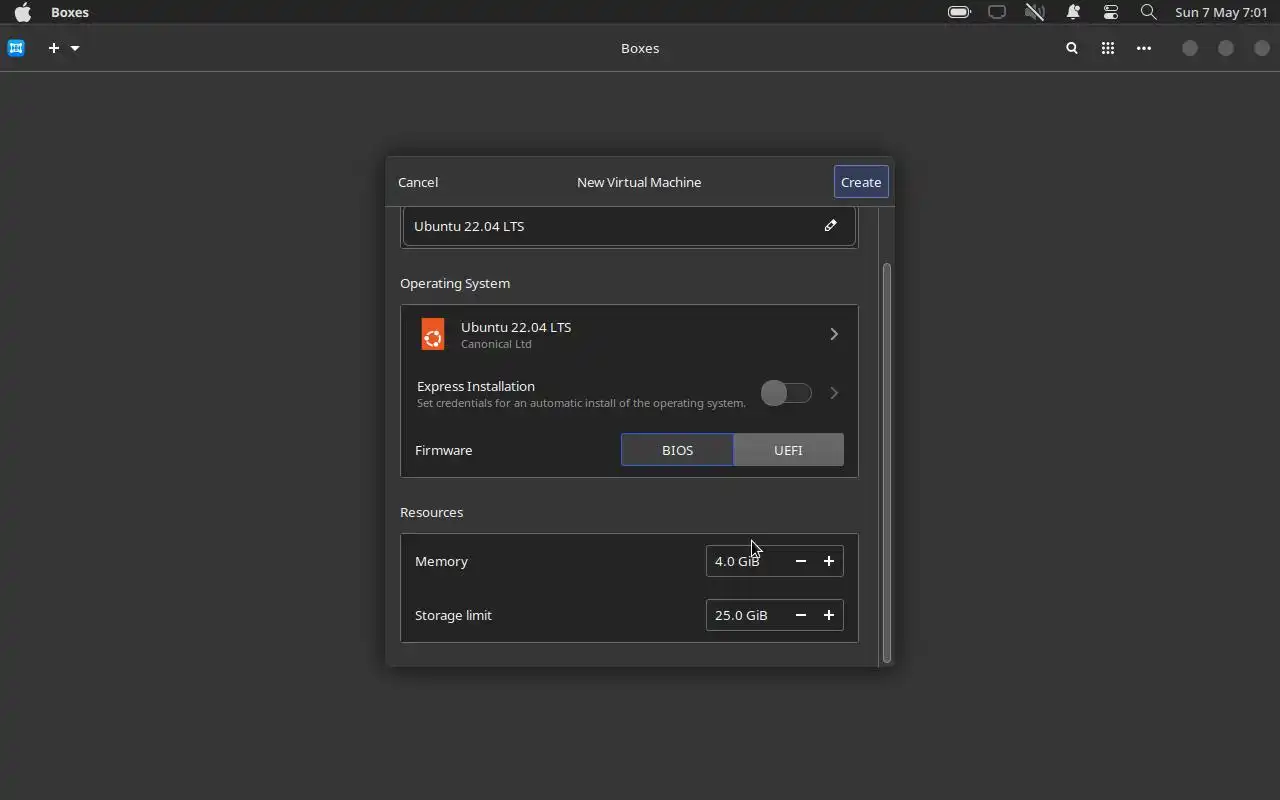Click the screen display icon in menu bar
Viewport: 1280px width, 800px height.
[x=997, y=12]
